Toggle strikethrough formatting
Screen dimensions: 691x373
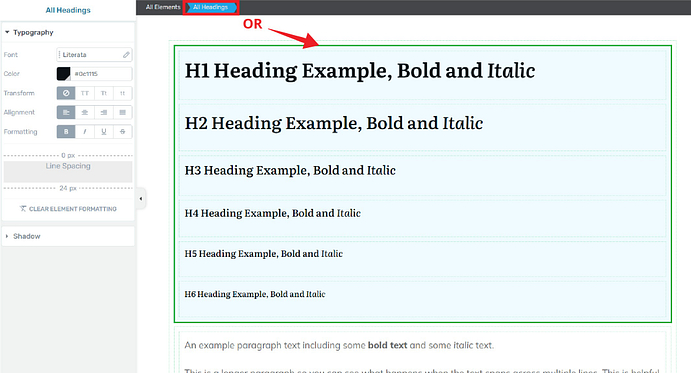[123, 131]
